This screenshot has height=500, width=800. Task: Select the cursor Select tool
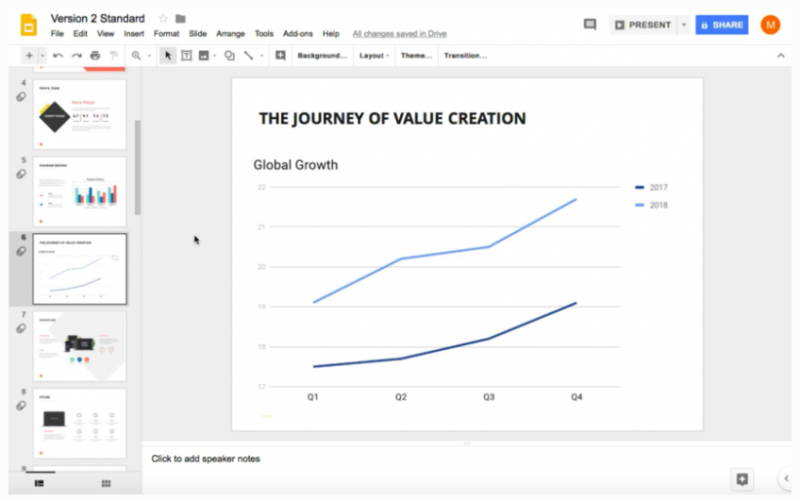tap(168, 56)
